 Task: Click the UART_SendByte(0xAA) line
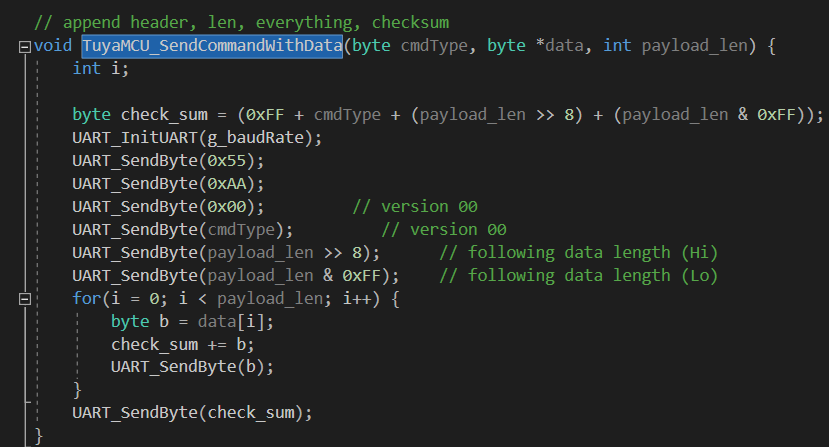168,184
